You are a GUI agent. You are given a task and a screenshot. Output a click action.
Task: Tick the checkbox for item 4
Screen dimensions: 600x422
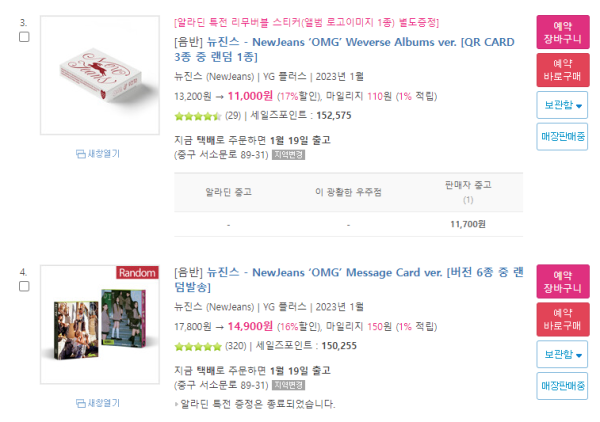(24, 286)
